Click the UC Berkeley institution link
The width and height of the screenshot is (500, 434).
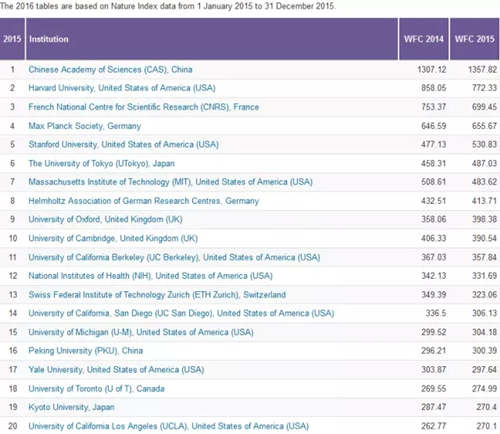coord(174,257)
